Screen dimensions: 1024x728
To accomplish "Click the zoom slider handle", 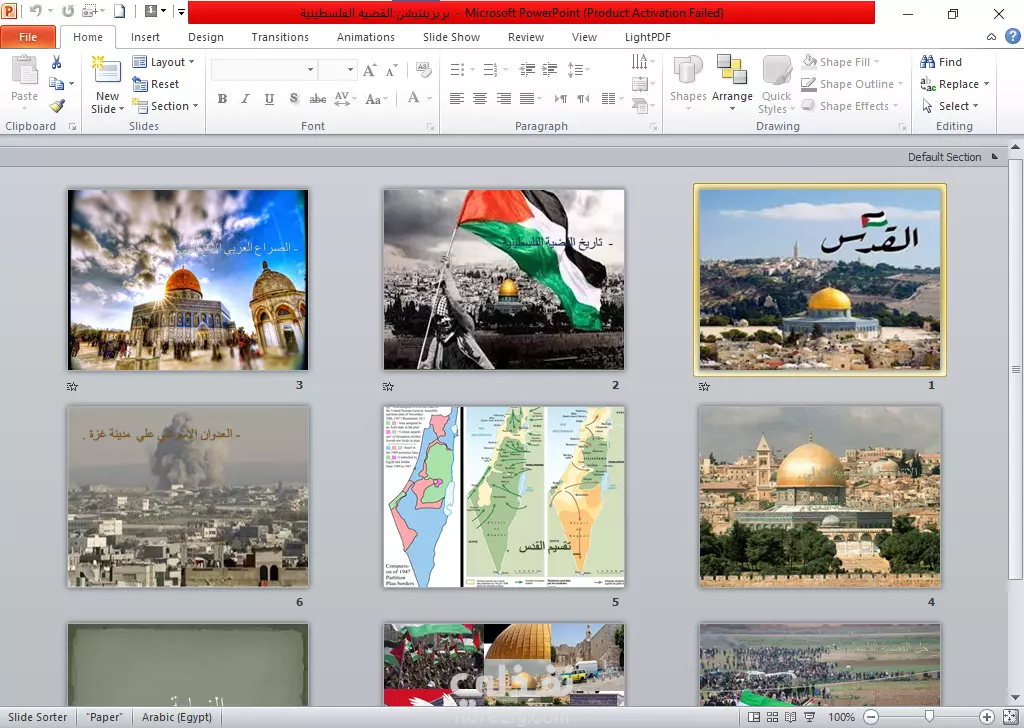I will [x=929, y=717].
